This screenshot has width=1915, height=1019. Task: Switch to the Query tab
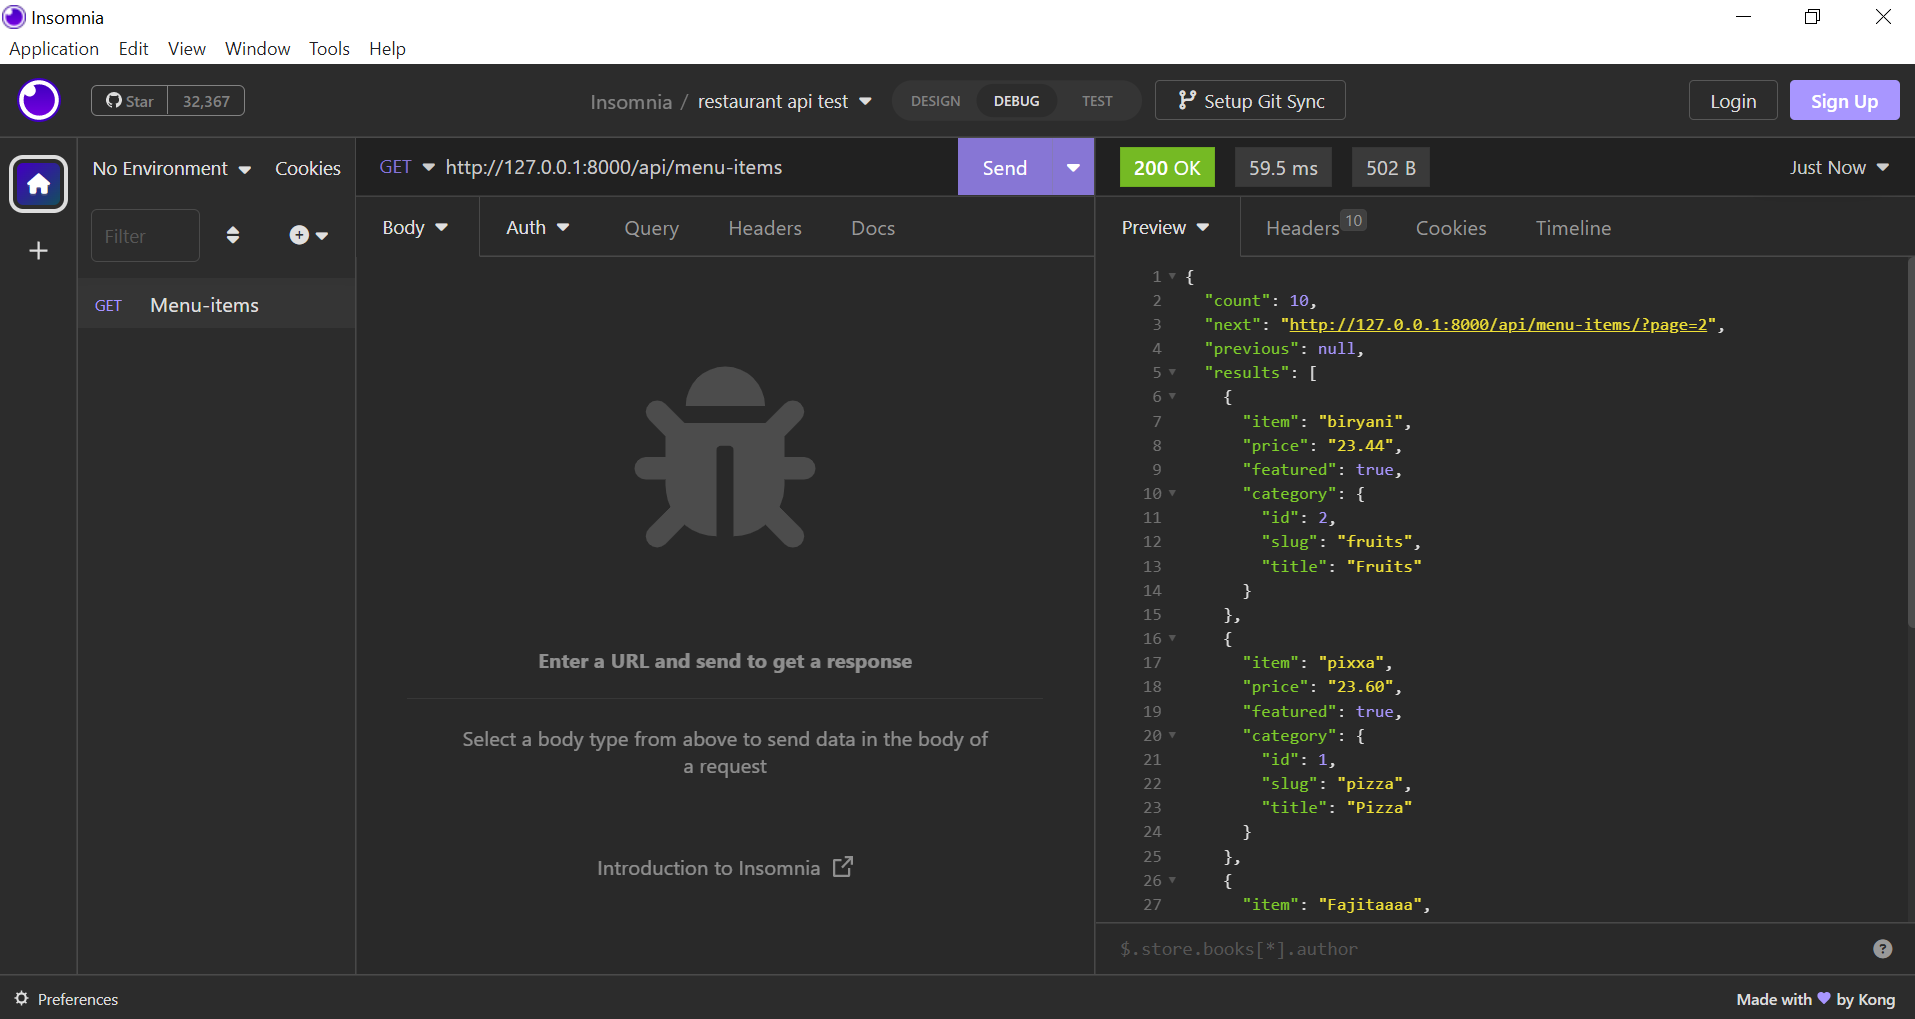pos(651,228)
